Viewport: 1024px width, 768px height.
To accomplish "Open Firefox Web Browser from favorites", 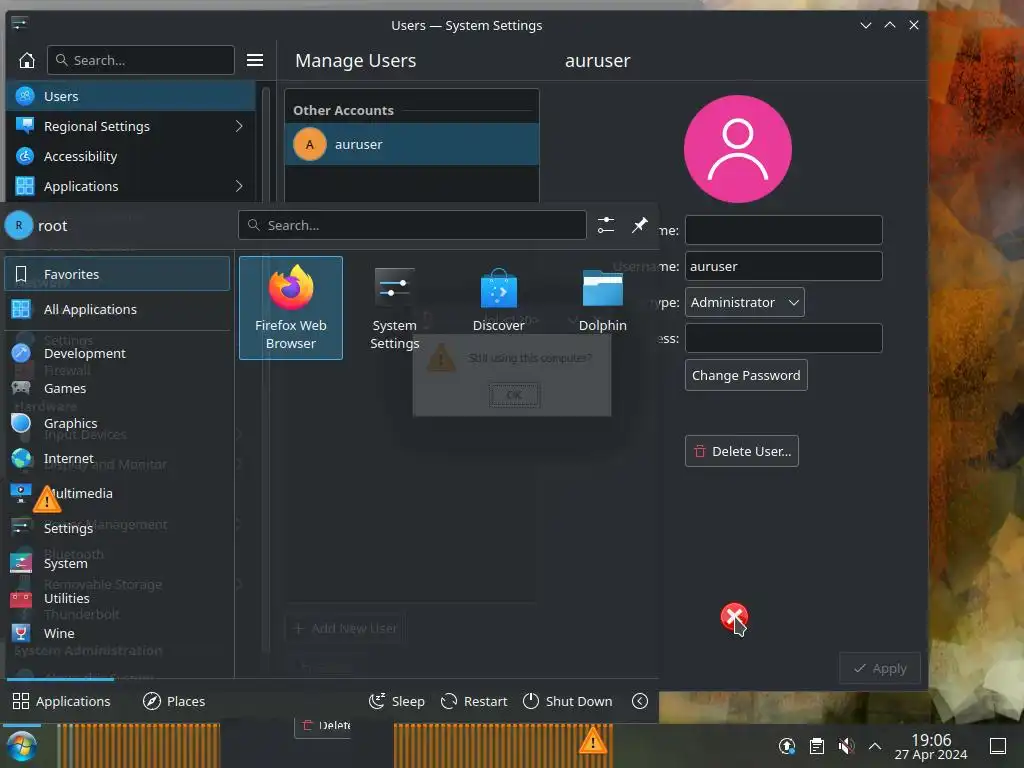I will point(291,308).
